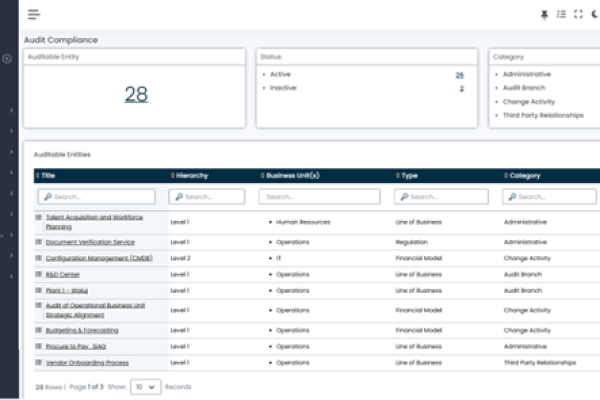Screen dimensions: 600x400
Task: Click row icon beside Vendor Onboarding Process
Action: click(x=39, y=361)
